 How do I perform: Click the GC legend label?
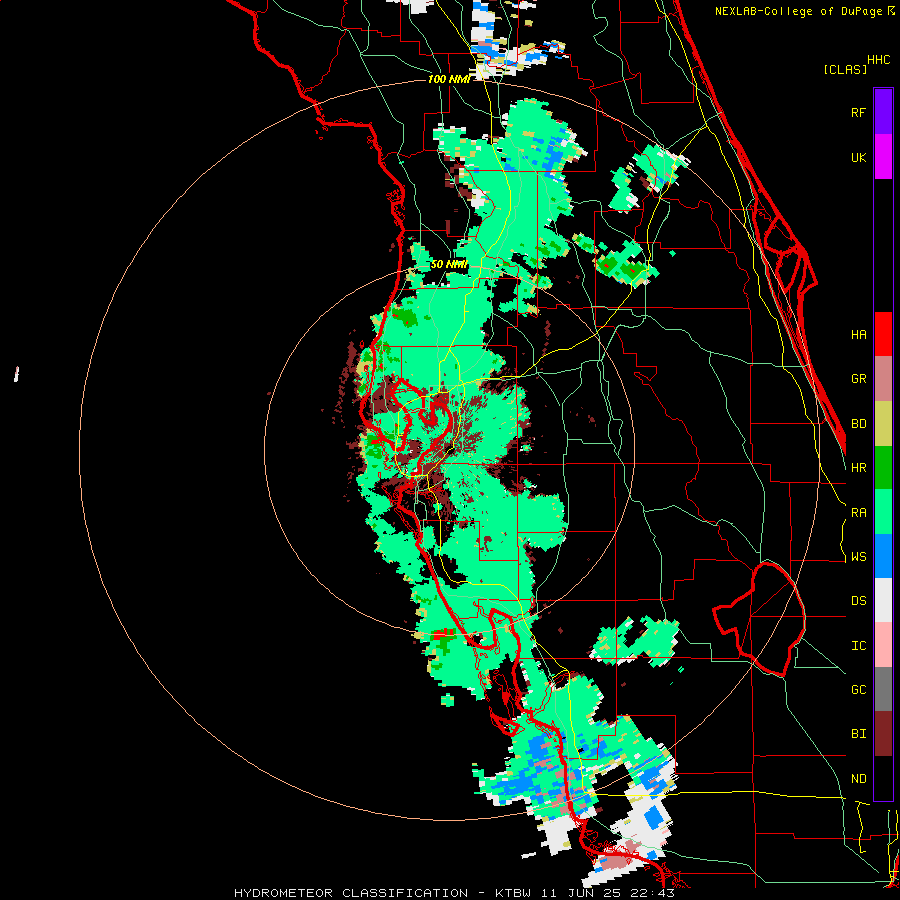click(858, 690)
